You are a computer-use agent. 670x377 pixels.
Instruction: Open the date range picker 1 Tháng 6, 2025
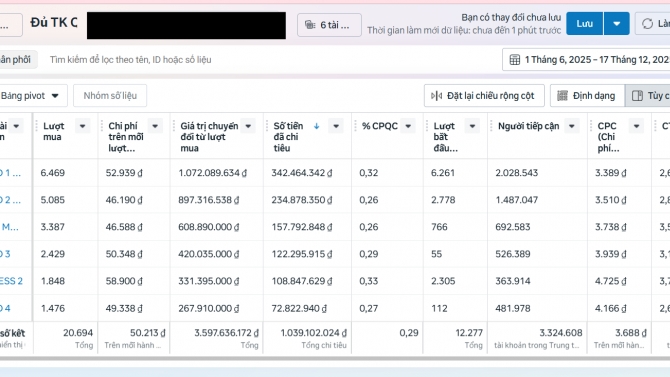(586, 59)
